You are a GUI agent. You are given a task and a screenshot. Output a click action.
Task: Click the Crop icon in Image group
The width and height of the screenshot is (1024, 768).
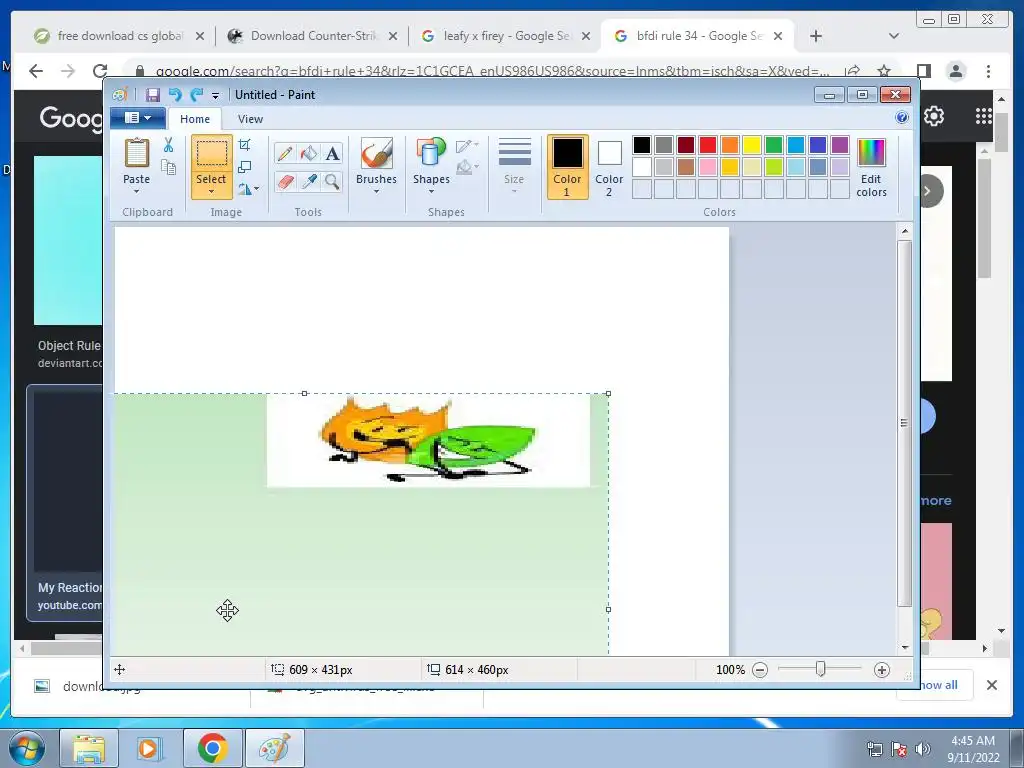245,145
